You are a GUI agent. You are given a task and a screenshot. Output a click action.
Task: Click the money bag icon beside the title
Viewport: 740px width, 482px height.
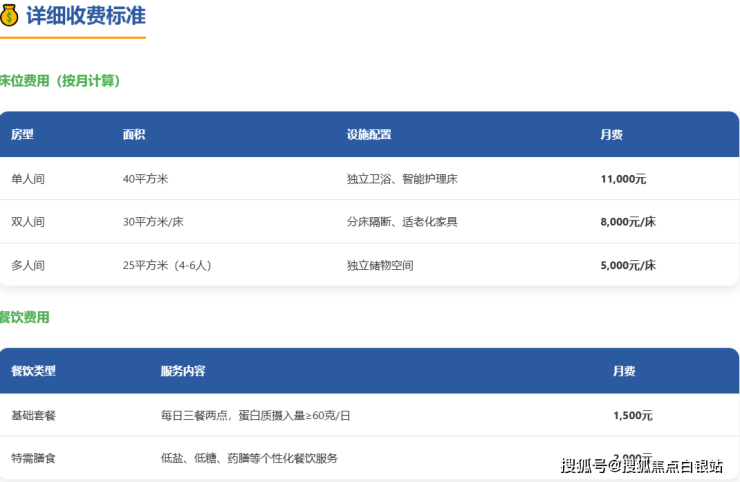tap(10, 15)
